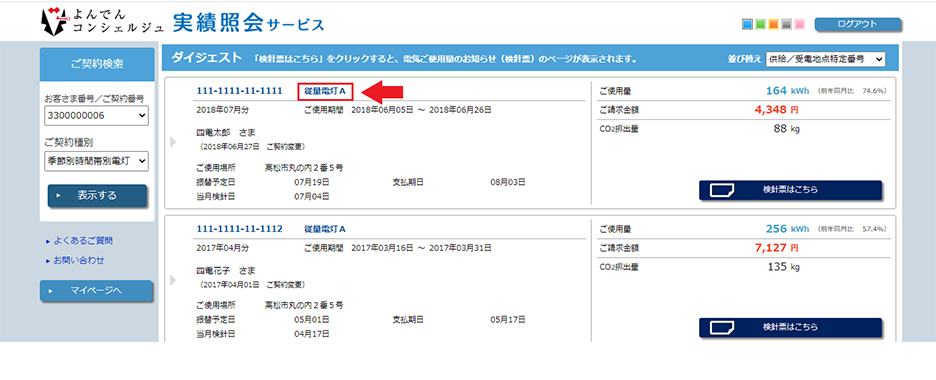
Task: Select the gray theme color swatch
Action: tap(786, 24)
